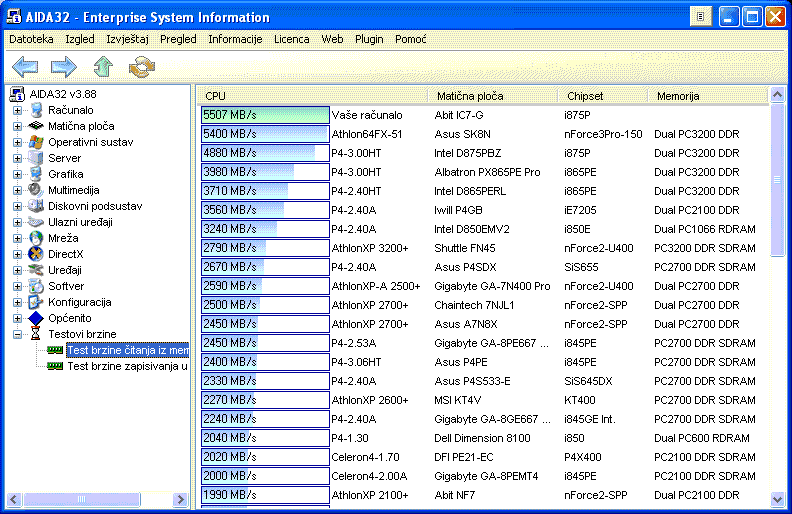
Task: Collapse the Testovi brzine node
Action: [17, 334]
